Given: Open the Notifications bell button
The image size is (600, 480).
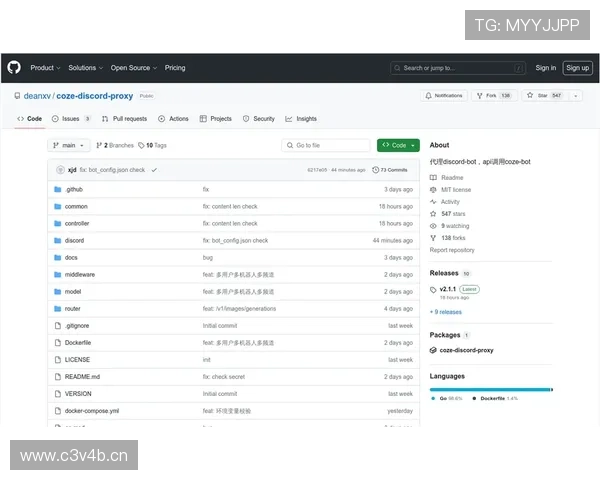Looking at the screenshot, I should click(x=444, y=96).
